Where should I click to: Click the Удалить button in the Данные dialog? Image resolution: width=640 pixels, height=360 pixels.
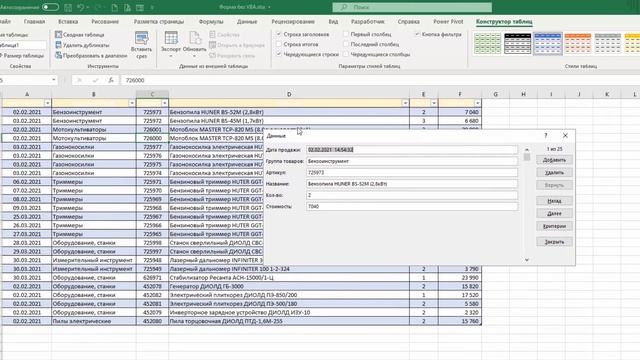554,173
